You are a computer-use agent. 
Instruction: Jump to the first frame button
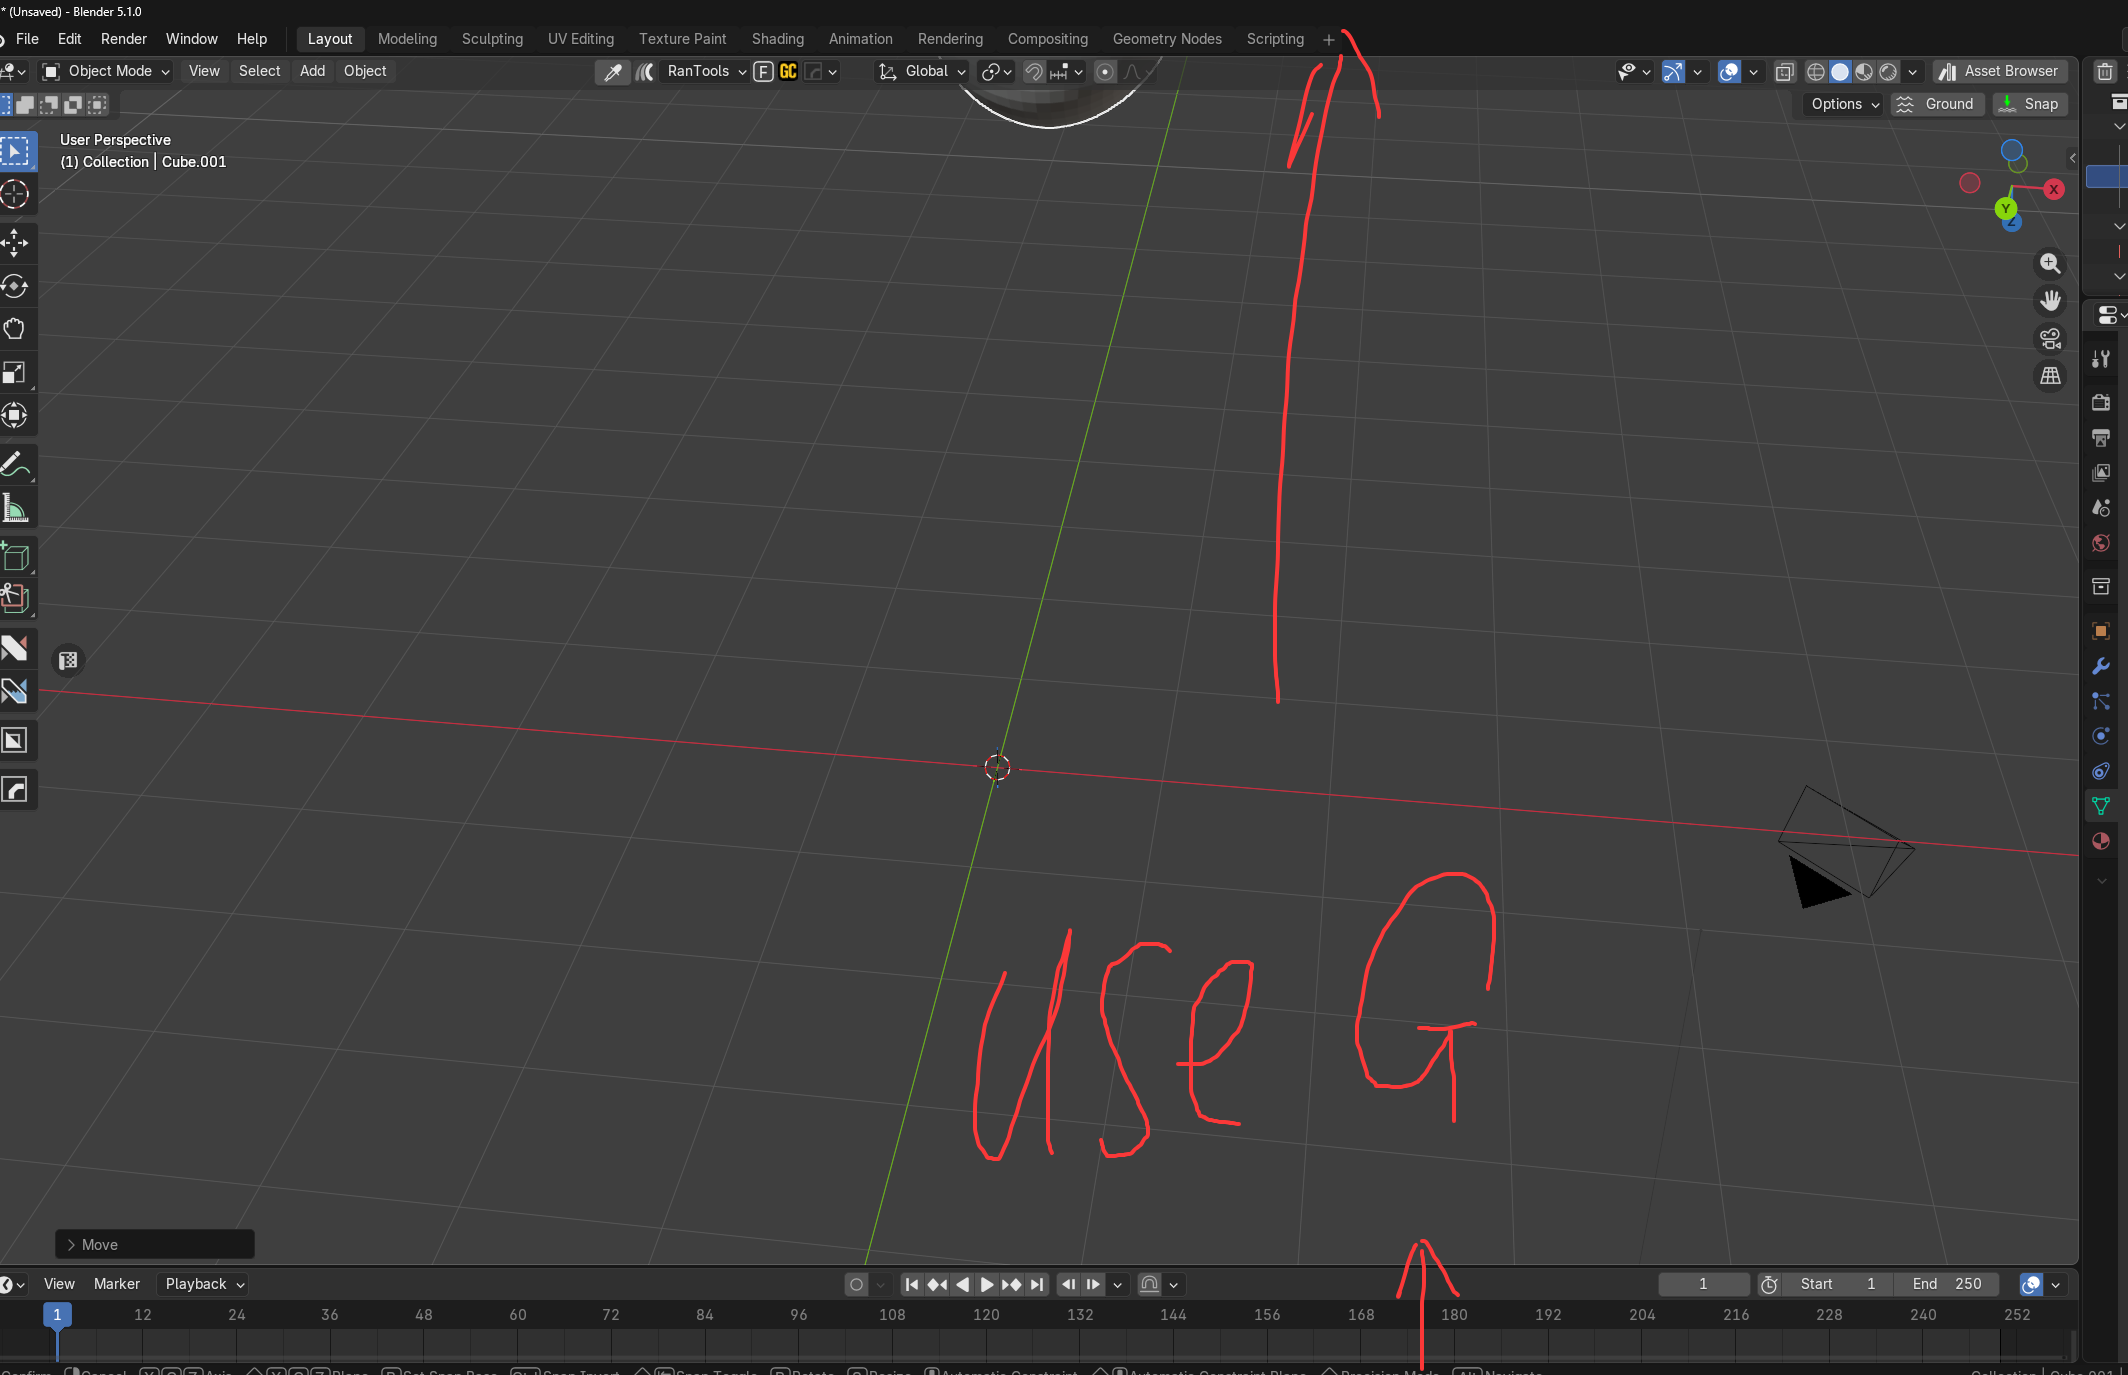coord(911,1284)
